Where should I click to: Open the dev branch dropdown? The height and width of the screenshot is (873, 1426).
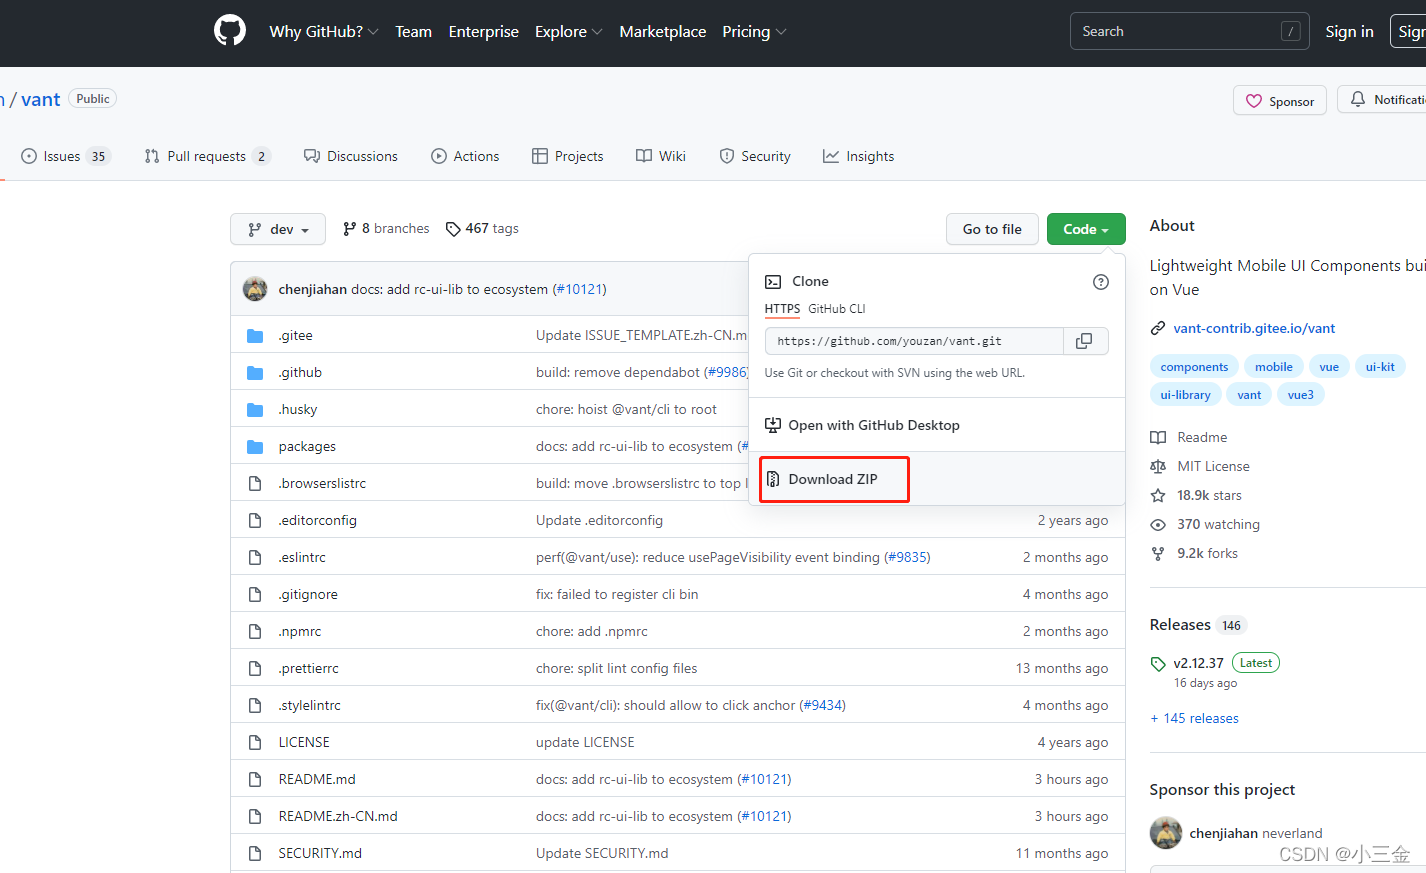tap(278, 229)
